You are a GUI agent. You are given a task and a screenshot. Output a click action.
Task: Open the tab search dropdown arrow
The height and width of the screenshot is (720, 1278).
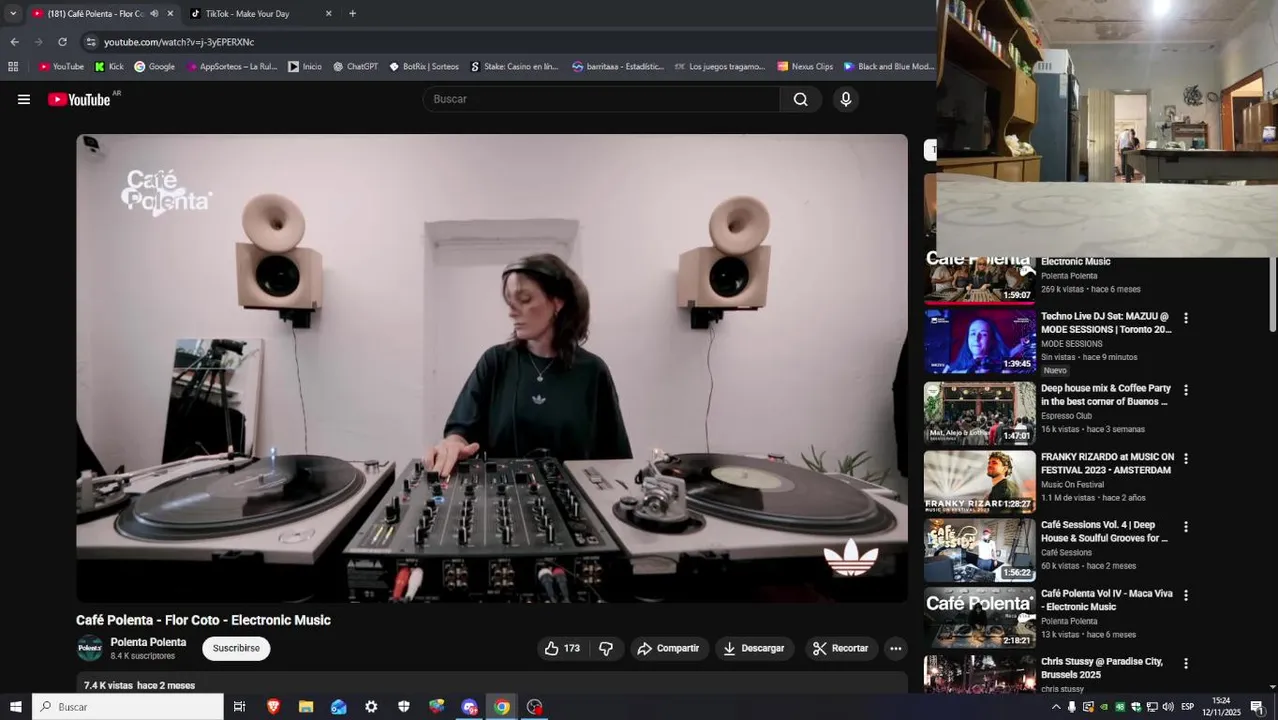pos(13,14)
